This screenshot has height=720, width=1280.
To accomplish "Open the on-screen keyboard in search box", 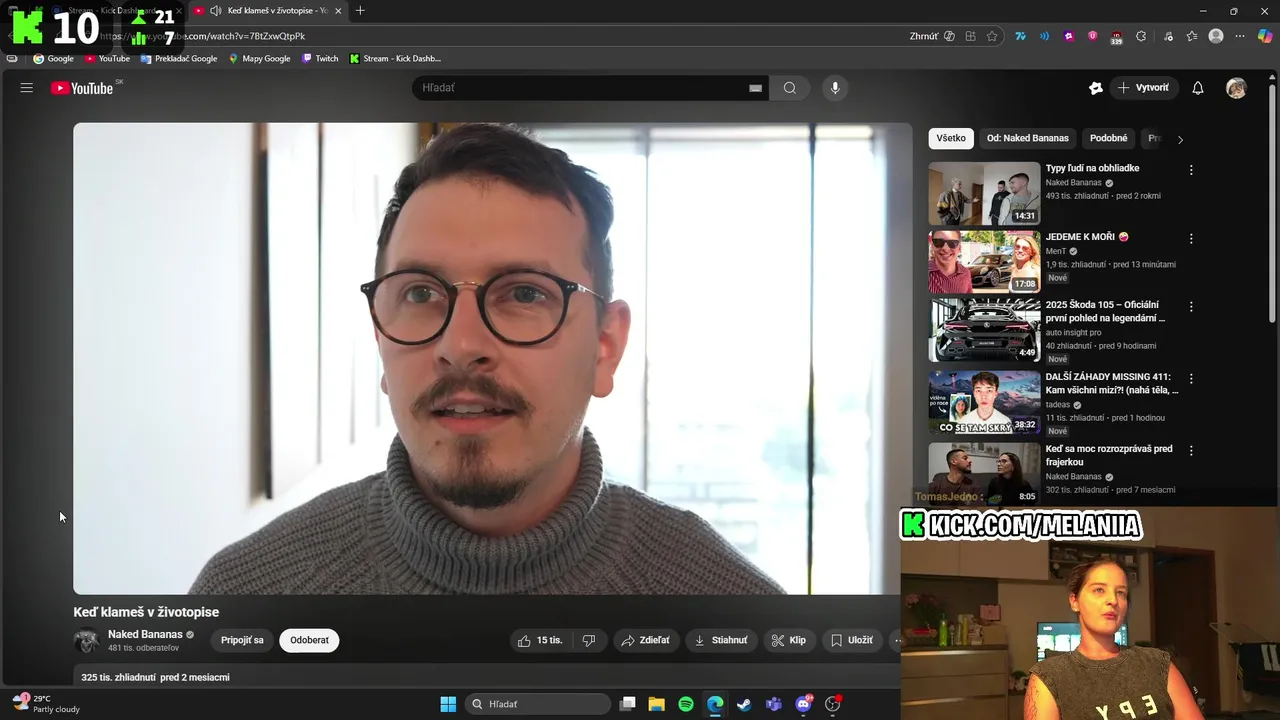I will coord(755,88).
